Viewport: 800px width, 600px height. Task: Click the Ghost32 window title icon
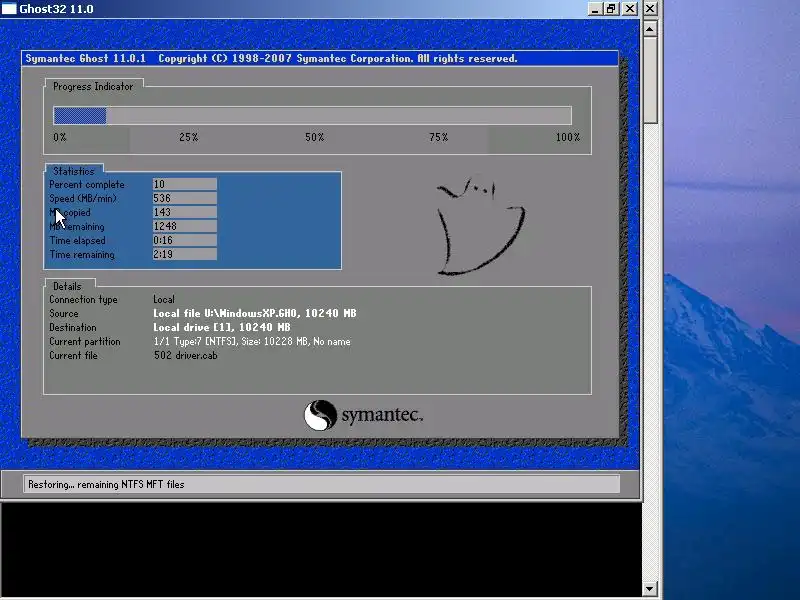[x=9, y=9]
